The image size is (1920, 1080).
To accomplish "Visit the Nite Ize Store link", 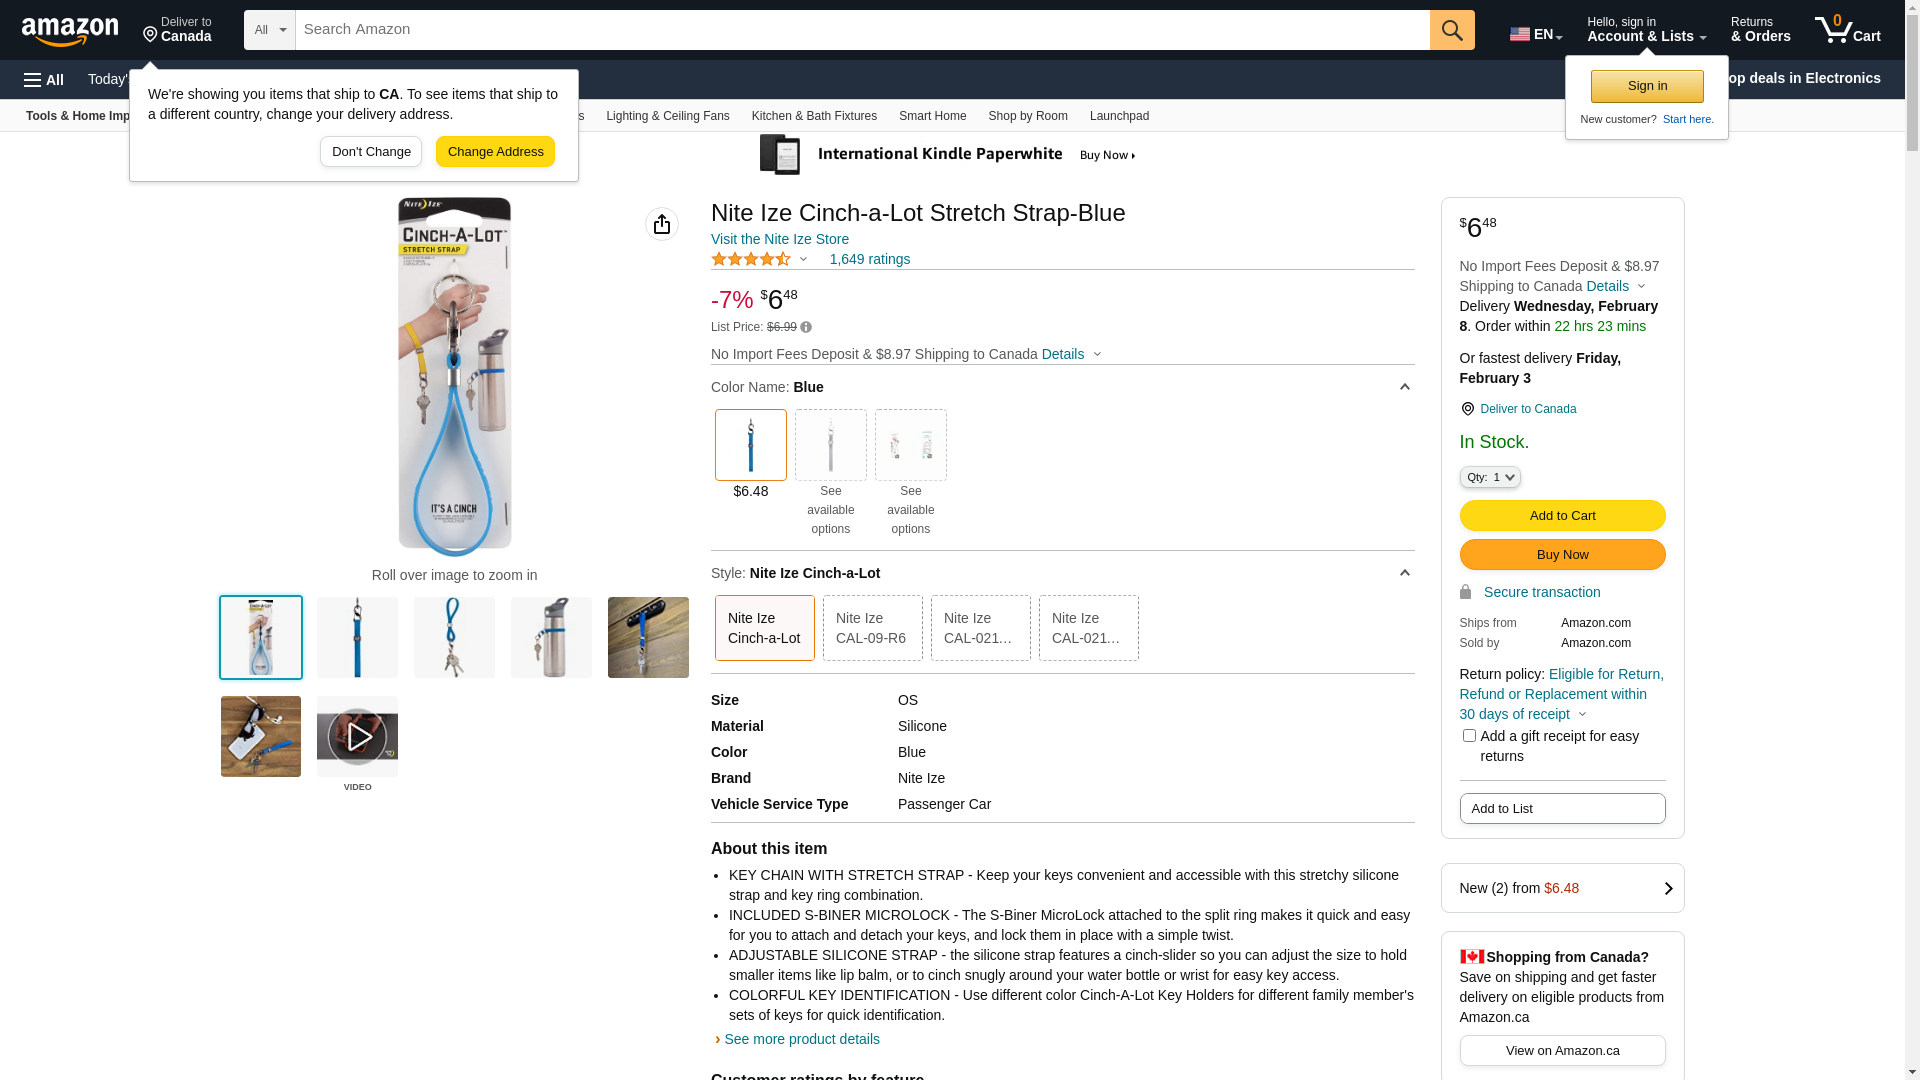I will (x=780, y=239).
